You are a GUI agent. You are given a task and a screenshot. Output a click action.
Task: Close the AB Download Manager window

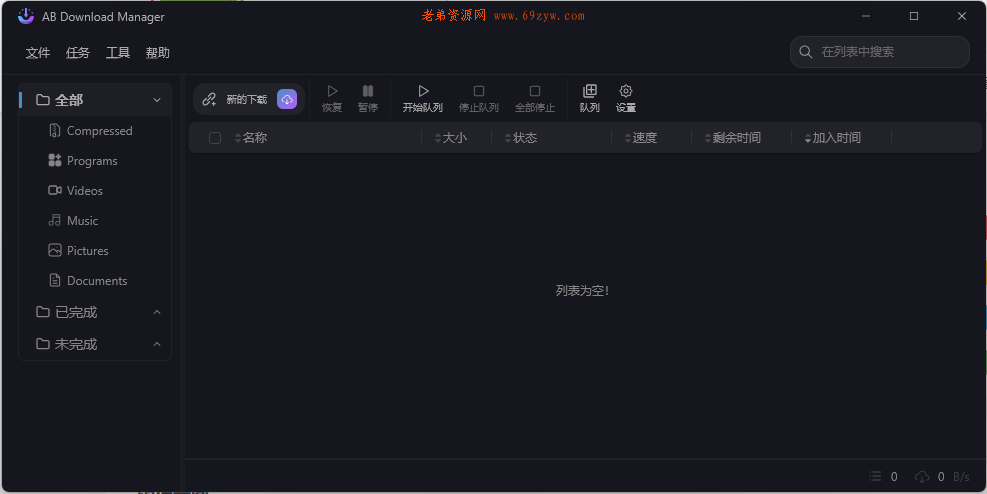tap(962, 16)
